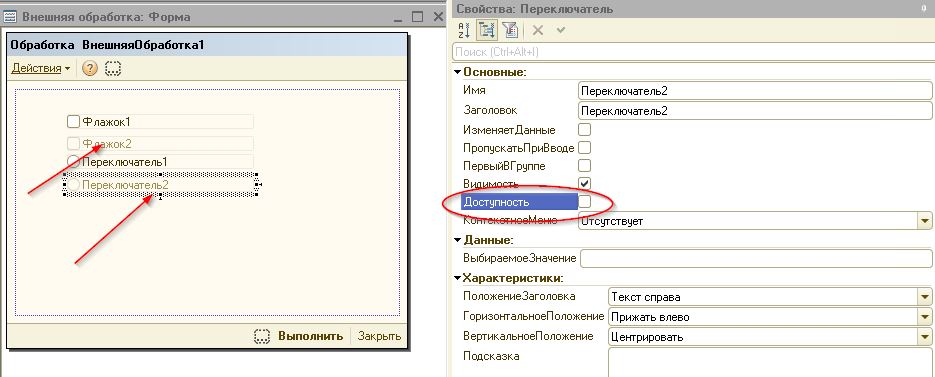Collapse the Характеристики properties section
Screen dimensions: 935x377
458,278
